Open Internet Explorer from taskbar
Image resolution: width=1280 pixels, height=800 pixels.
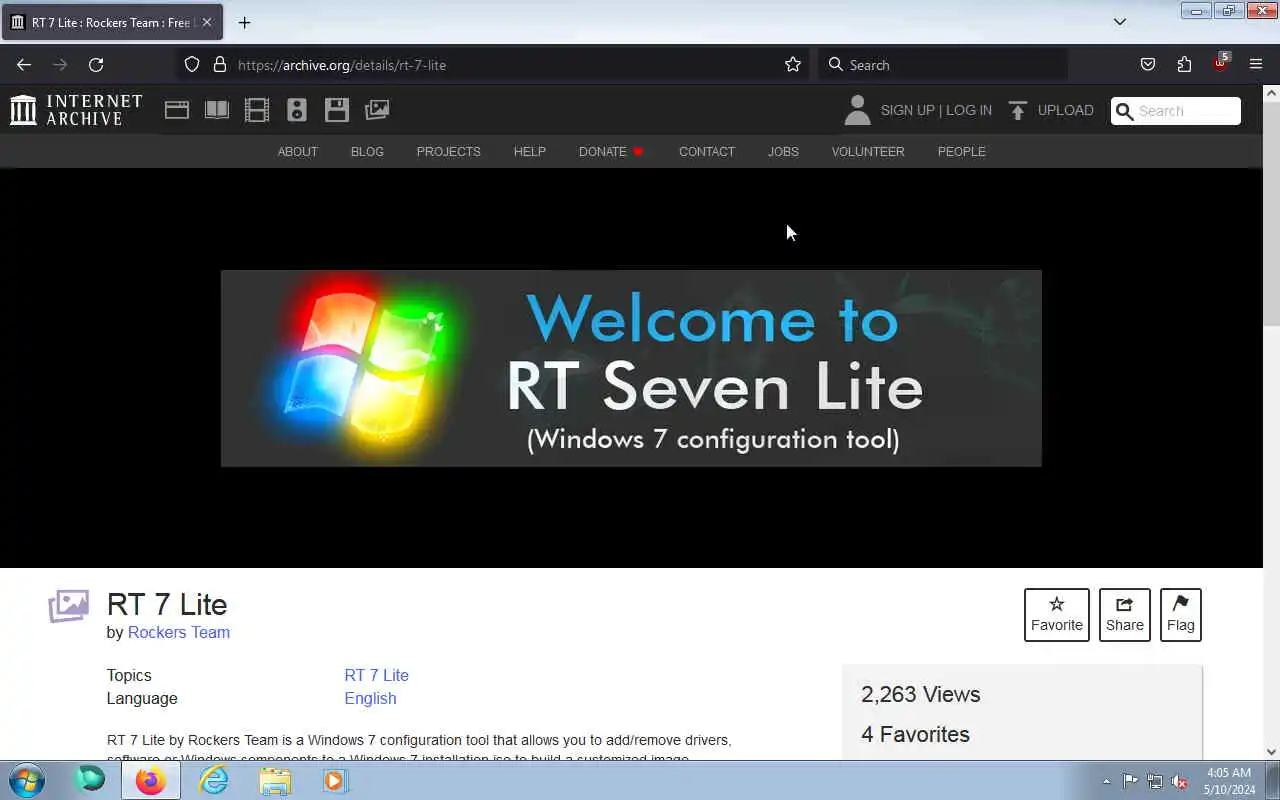(214, 780)
